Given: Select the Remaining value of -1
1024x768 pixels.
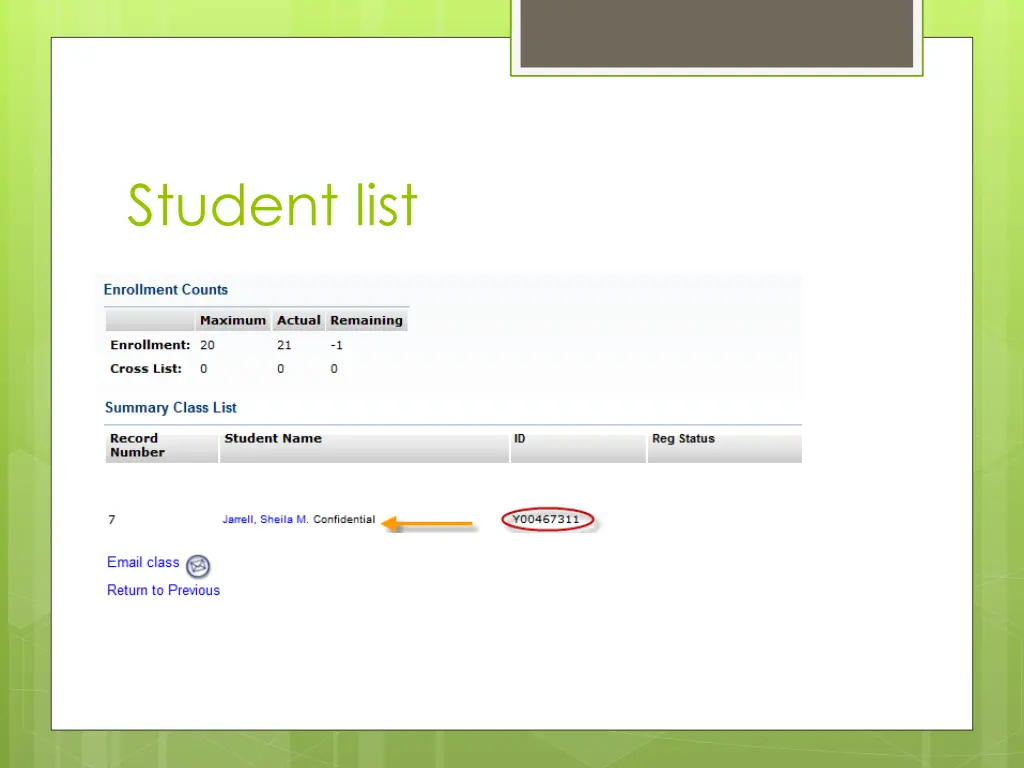Looking at the screenshot, I should [x=336, y=344].
